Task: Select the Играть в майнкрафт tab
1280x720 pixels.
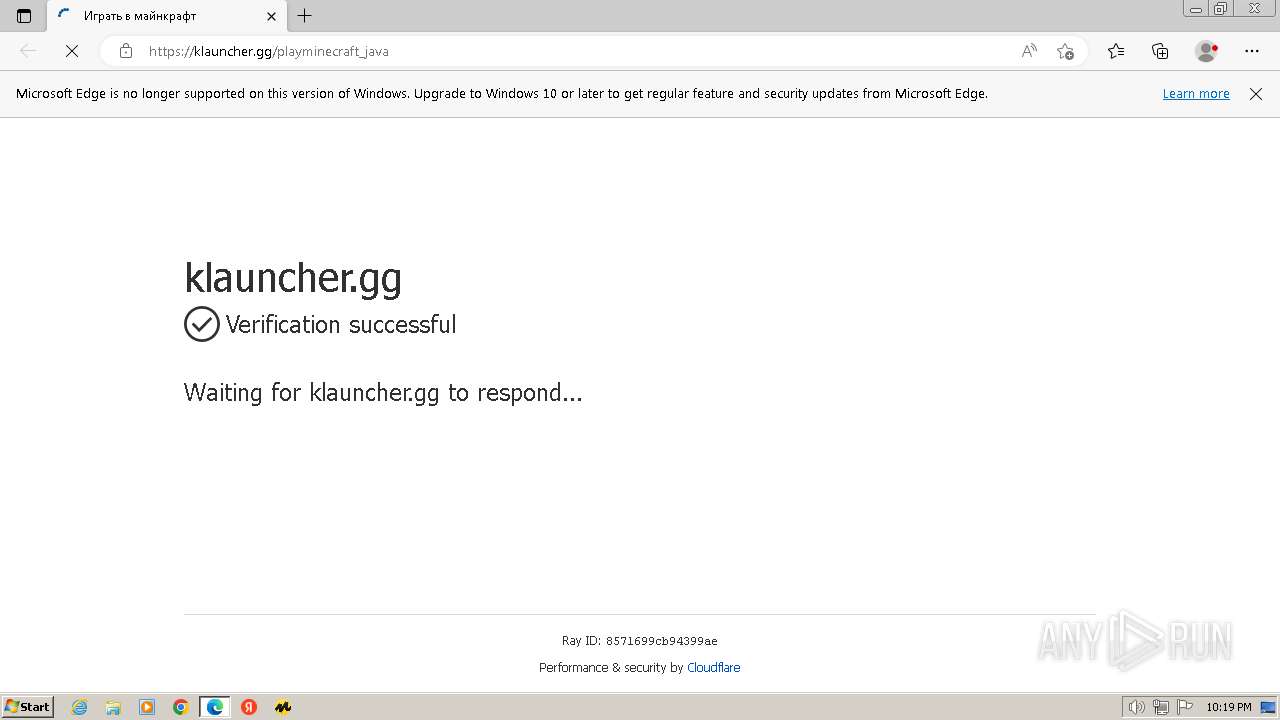Action: [x=166, y=16]
